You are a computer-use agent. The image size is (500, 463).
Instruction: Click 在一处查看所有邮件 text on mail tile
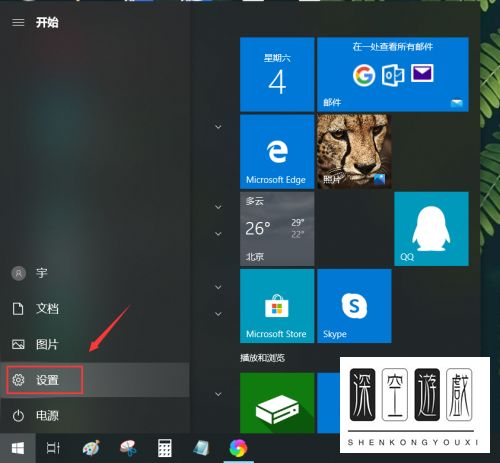pyautogui.click(x=393, y=47)
